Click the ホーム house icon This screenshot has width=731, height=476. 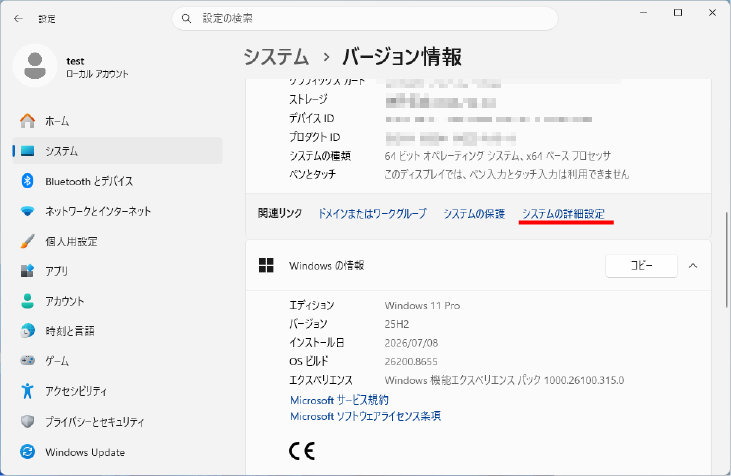coord(28,121)
